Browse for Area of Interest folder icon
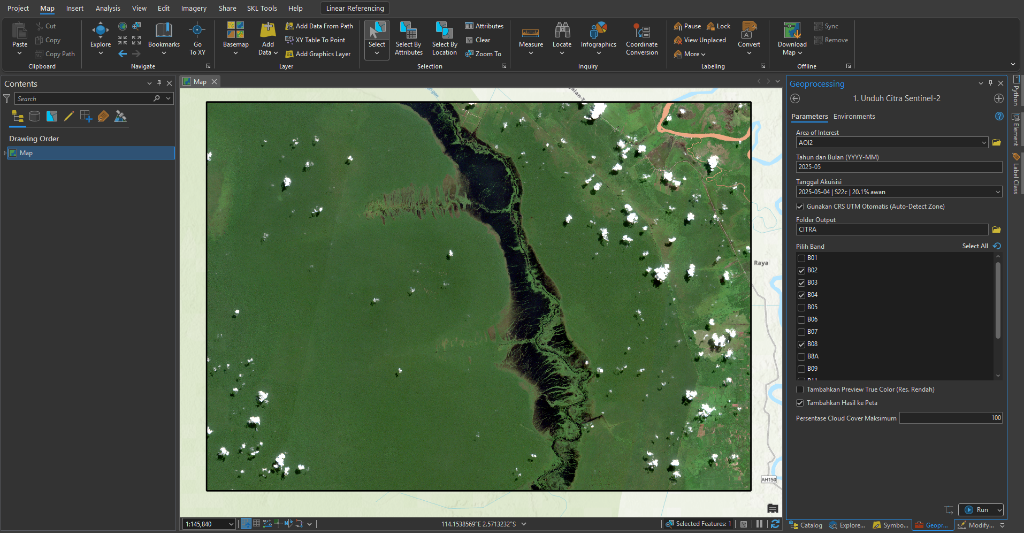1024x533 pixels. point(997,142)
